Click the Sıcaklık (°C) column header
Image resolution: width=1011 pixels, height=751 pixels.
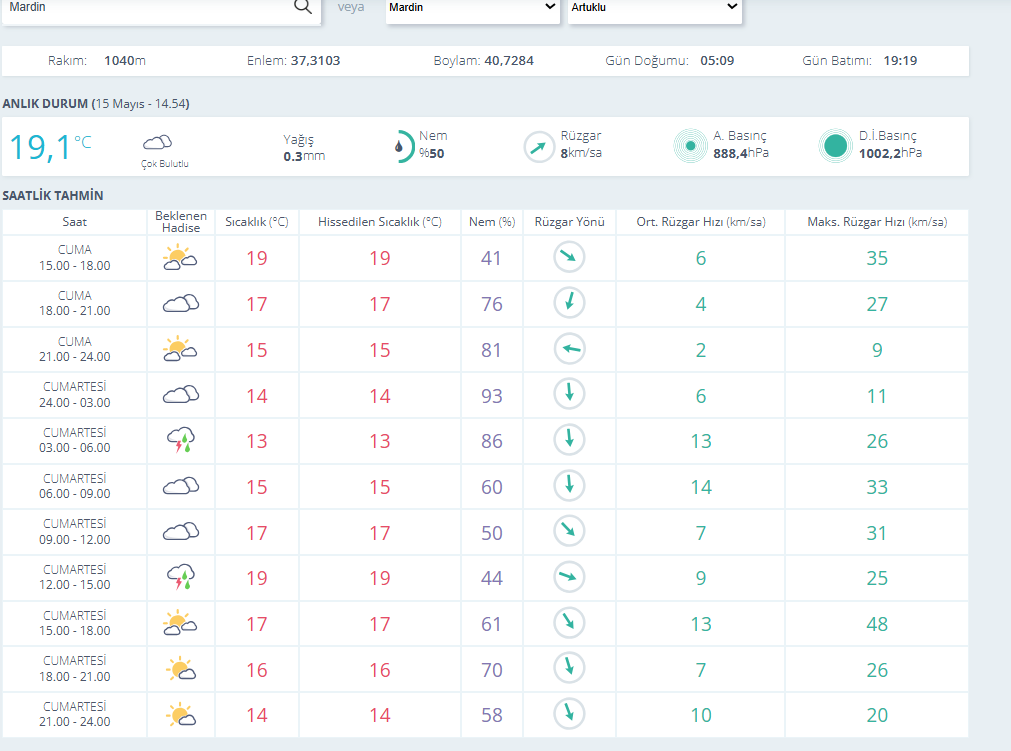tap(257, 222)
